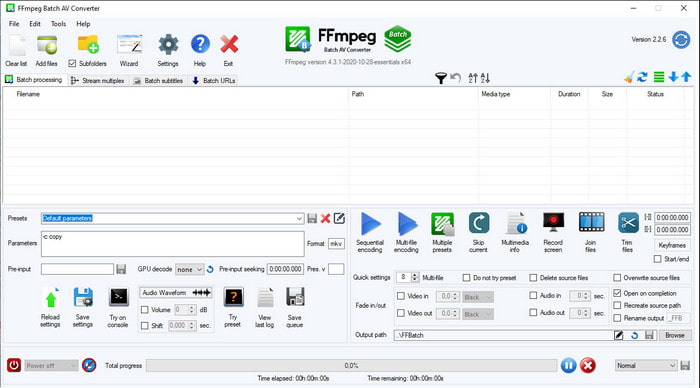This screenshot has height=388, width=700.
Task: Sort the list descending
Action: (485, 78)
